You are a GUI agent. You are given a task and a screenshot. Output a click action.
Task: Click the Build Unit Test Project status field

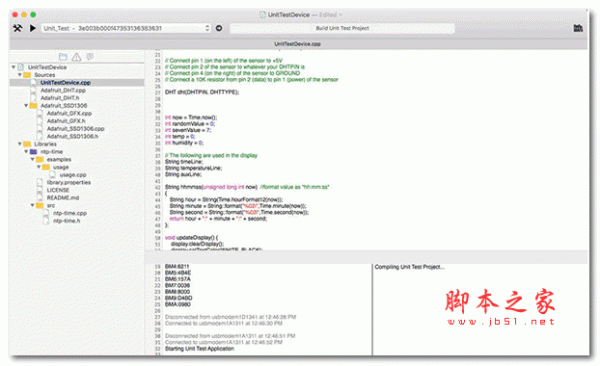click(x=342, y=28)
